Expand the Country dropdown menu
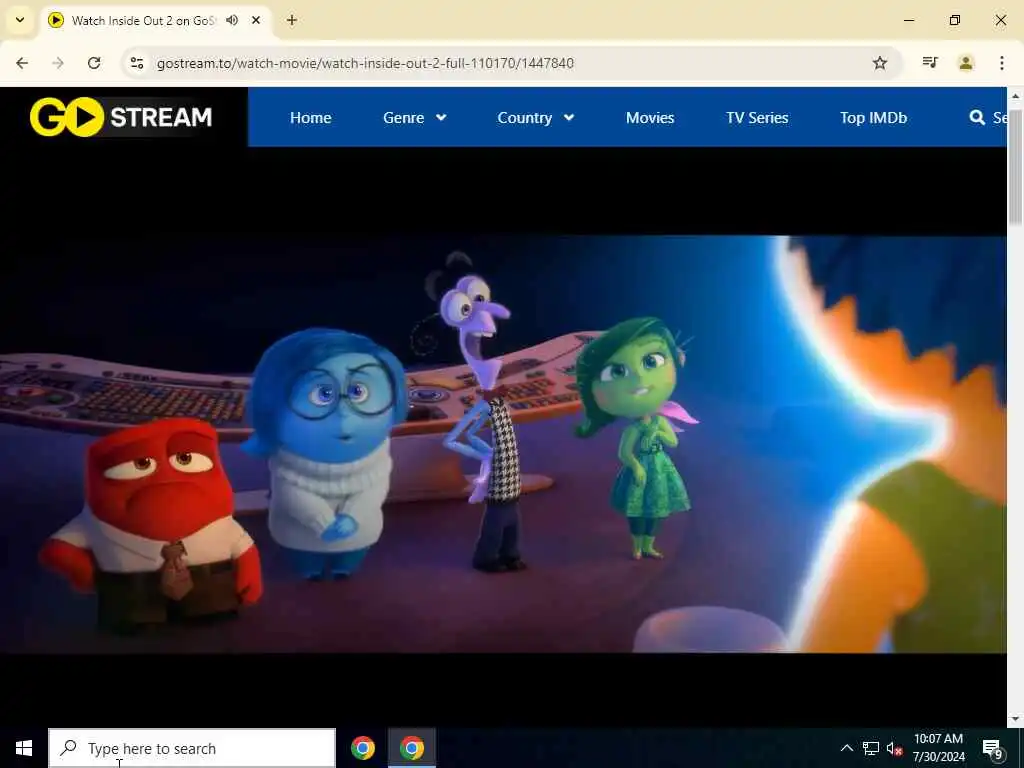The height and width of the screenshot is (768, 1024). point(536,118)
